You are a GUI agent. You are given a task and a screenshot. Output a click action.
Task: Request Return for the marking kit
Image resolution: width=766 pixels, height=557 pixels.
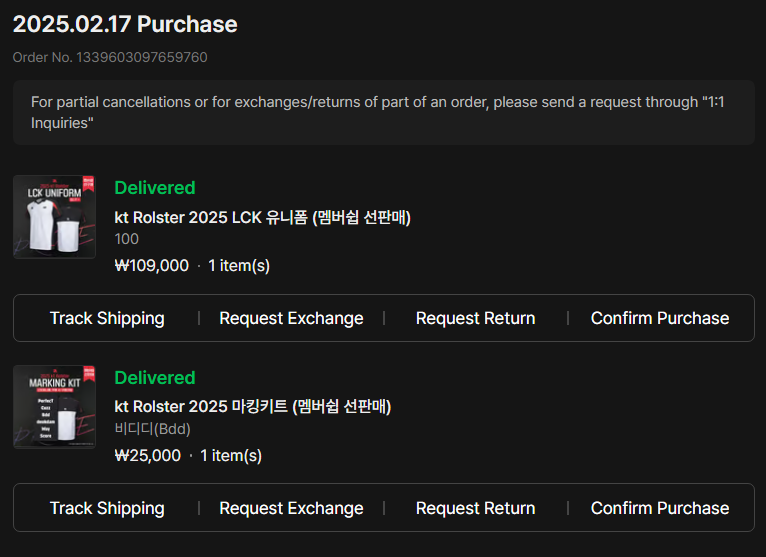pyautogui.click(x=475, y=508)
